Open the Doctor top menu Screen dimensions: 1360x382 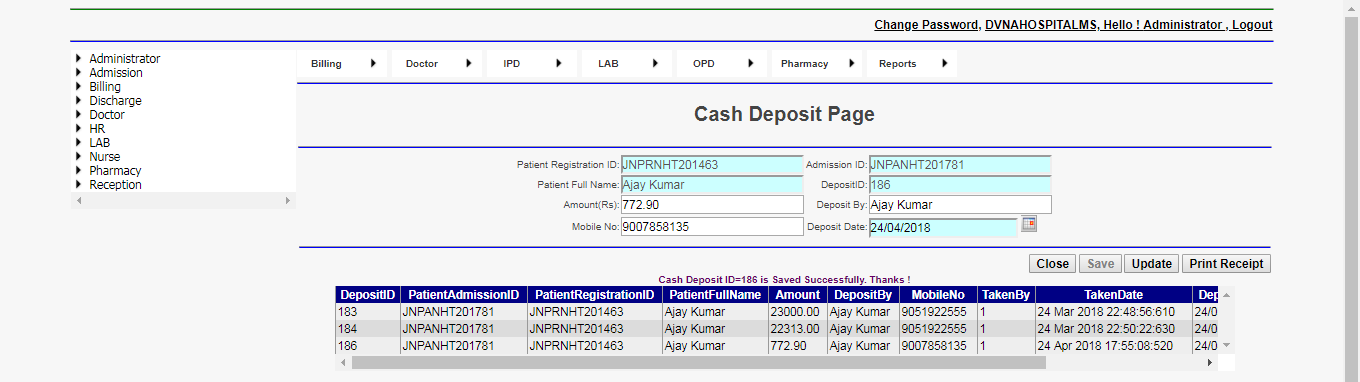(x=437, y=64)
